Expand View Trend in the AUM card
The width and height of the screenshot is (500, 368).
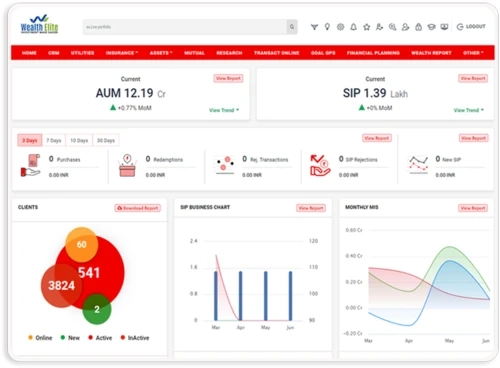click(x=224, y=110)
